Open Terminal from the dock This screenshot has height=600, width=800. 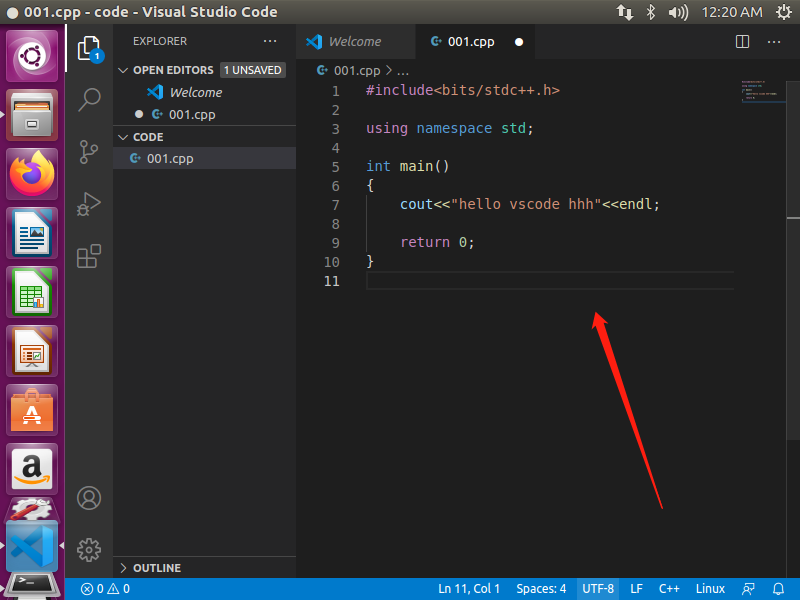pyautogui.click(x=32, y=588)
